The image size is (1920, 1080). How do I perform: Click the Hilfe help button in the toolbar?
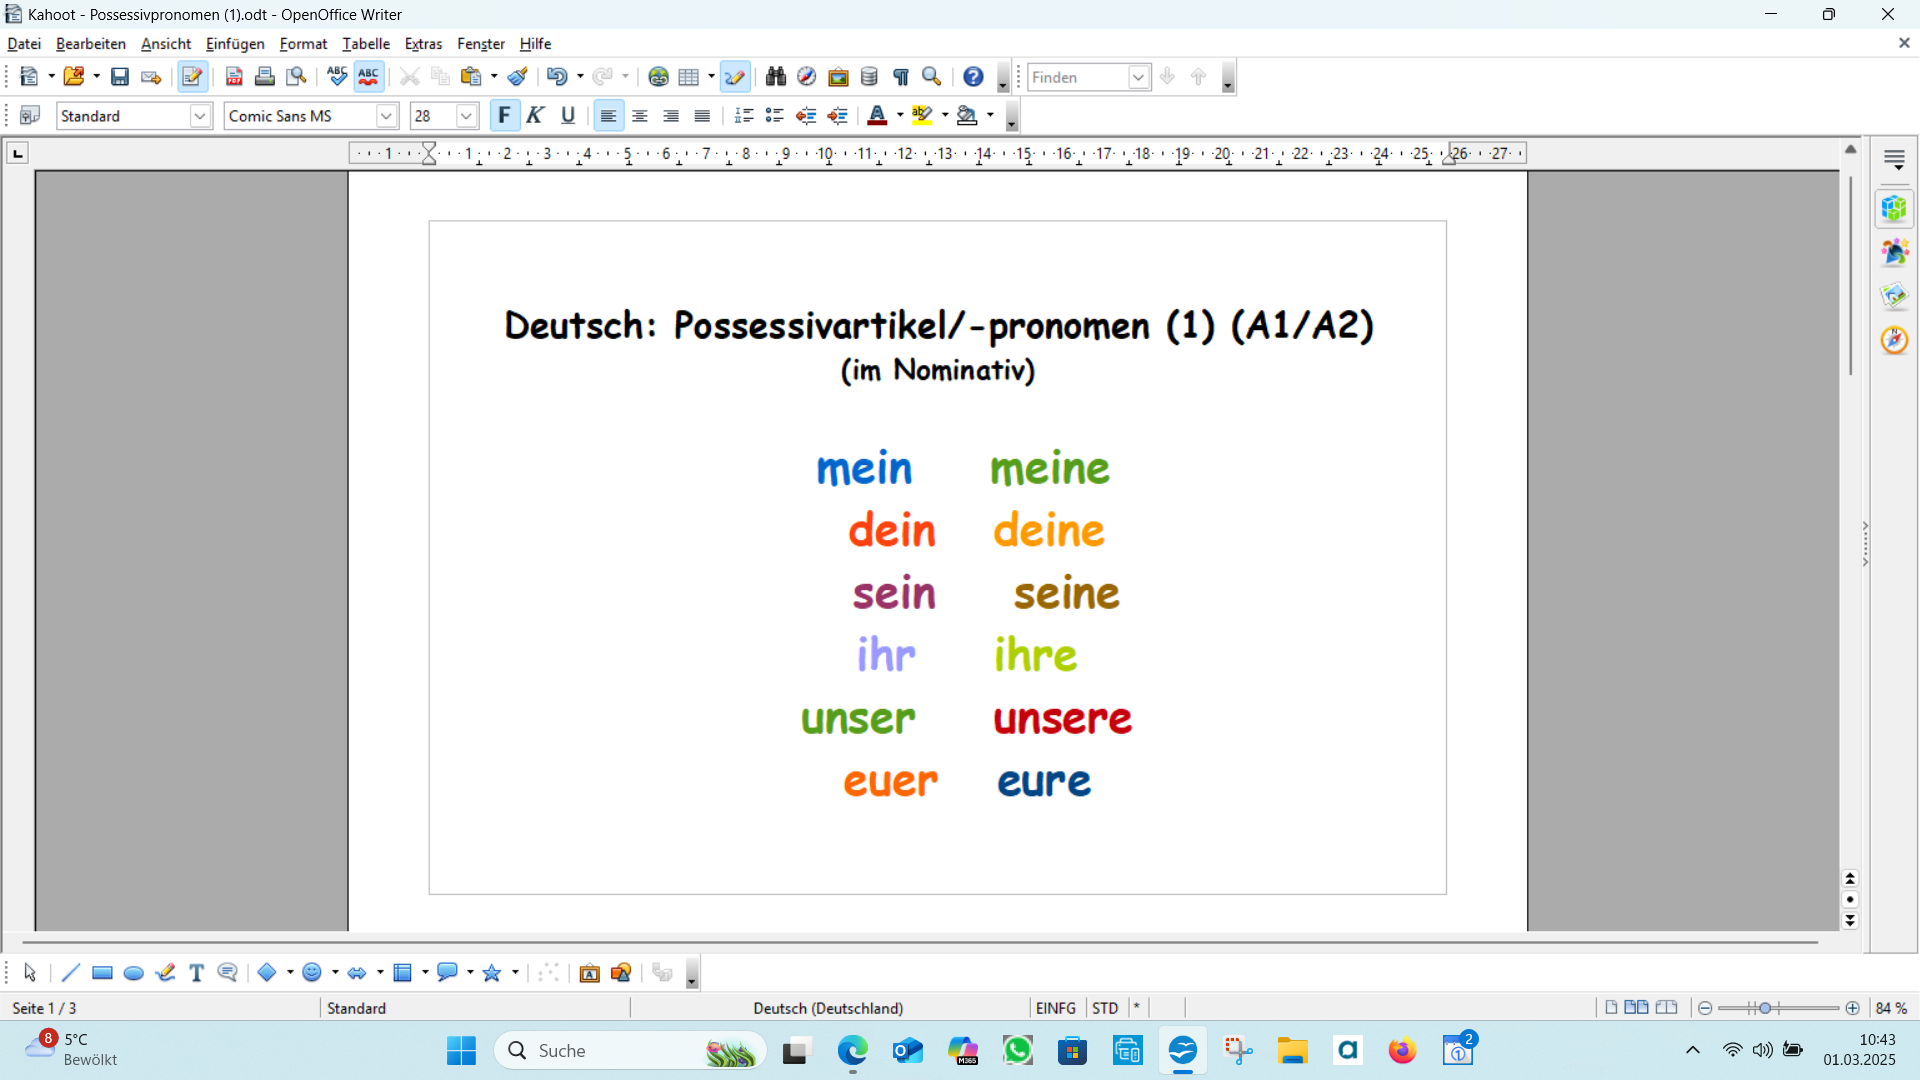(x=971, y=76)
